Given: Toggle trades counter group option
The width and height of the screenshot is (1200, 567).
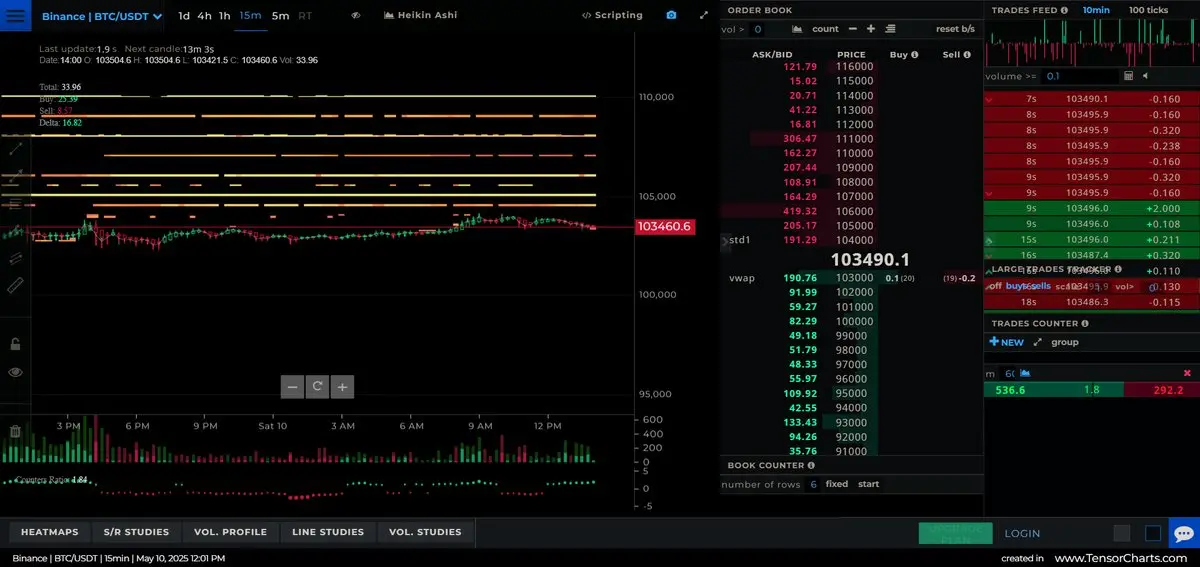Looking at the screenshot, I should [1064, 342].
